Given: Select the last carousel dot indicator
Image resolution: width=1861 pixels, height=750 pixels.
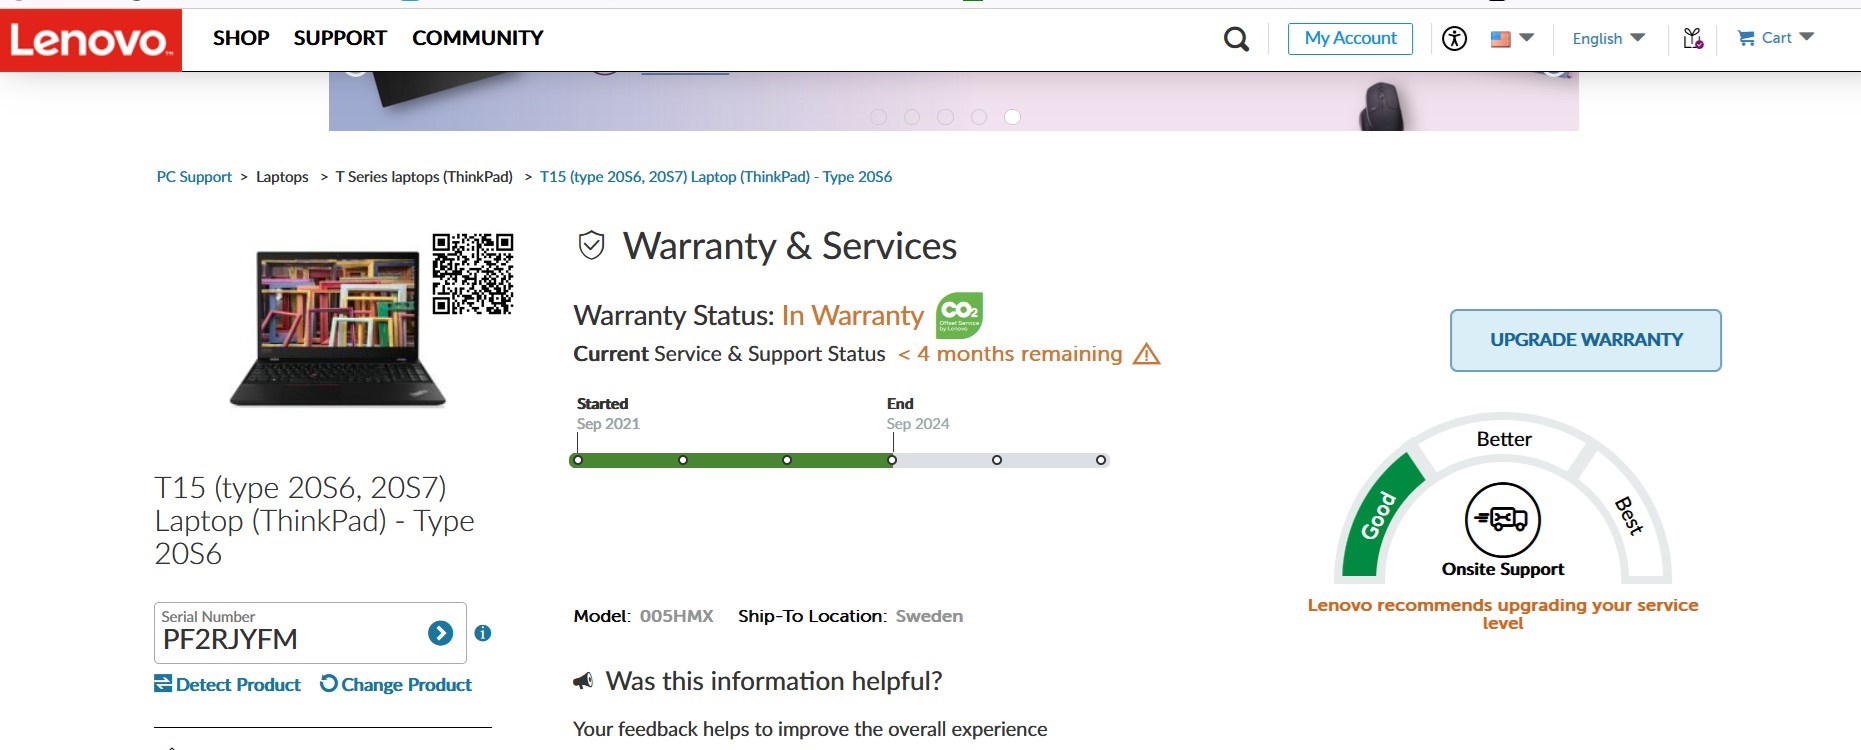Looking at the screenshot, I should coord(1012,117).
